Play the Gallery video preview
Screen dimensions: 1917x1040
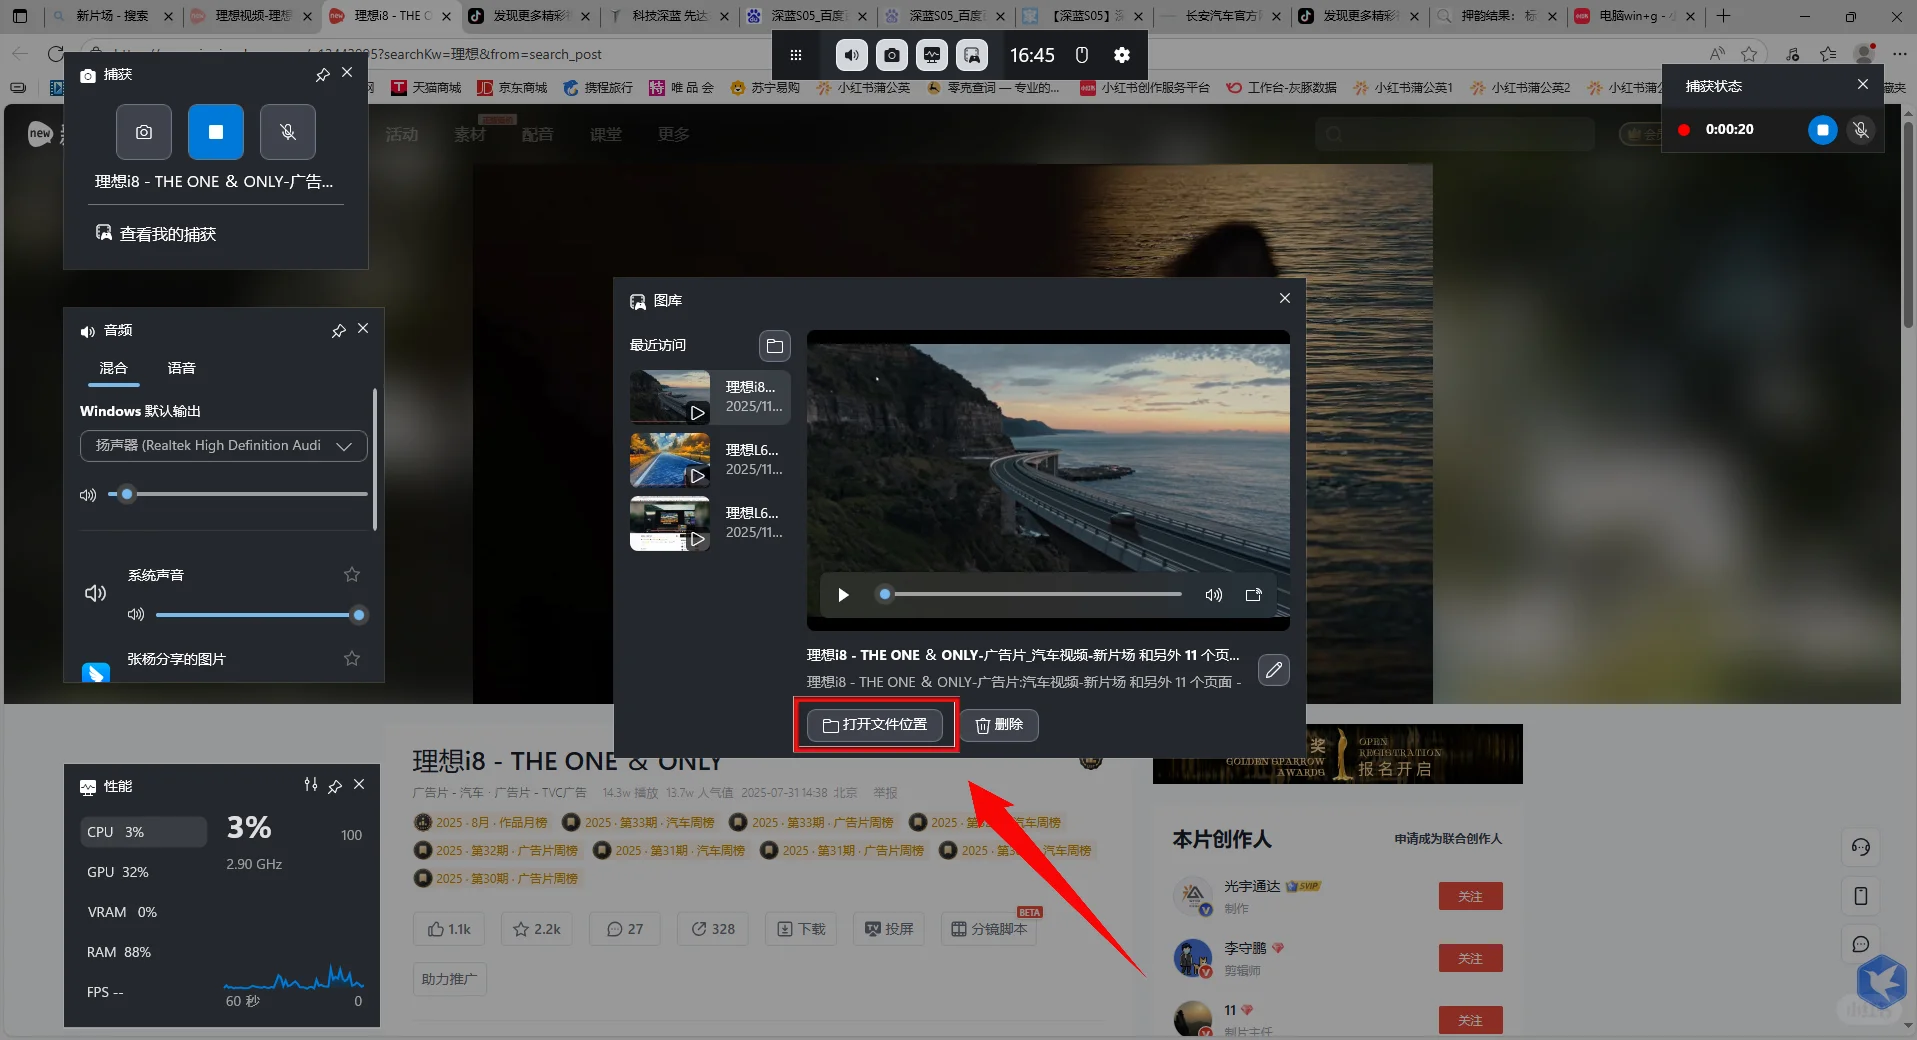(x=843, y=595)
